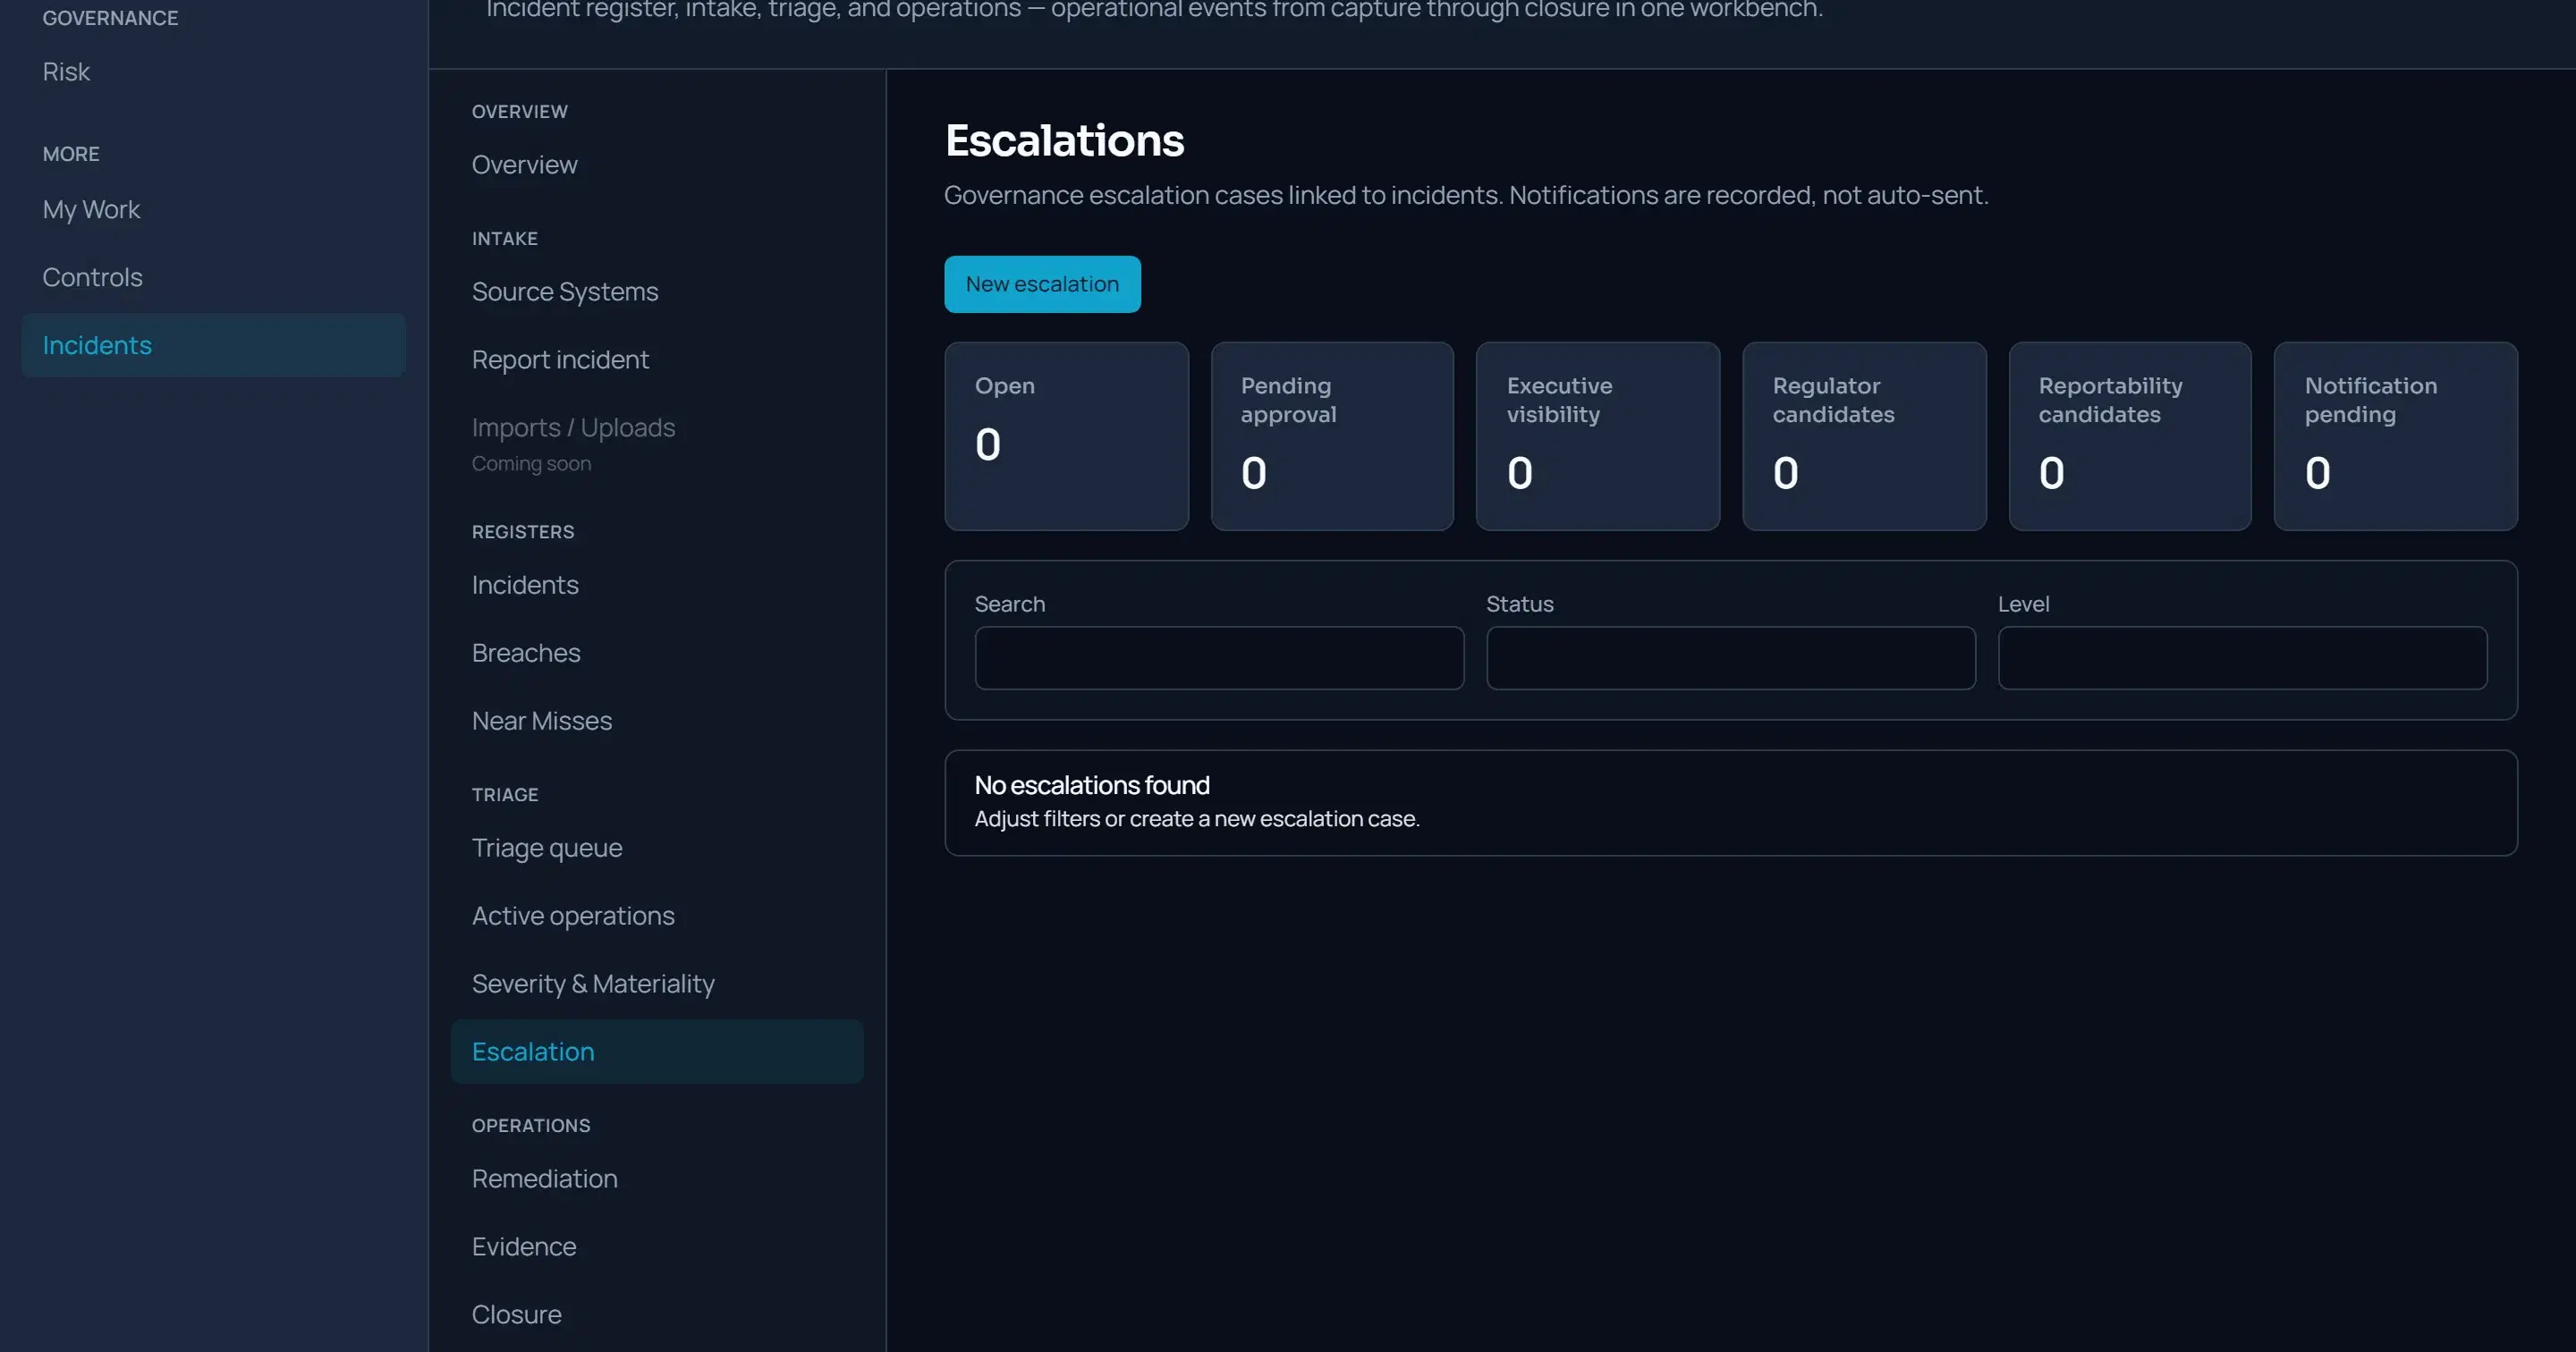Click the Search input field

pos(1219,658)
